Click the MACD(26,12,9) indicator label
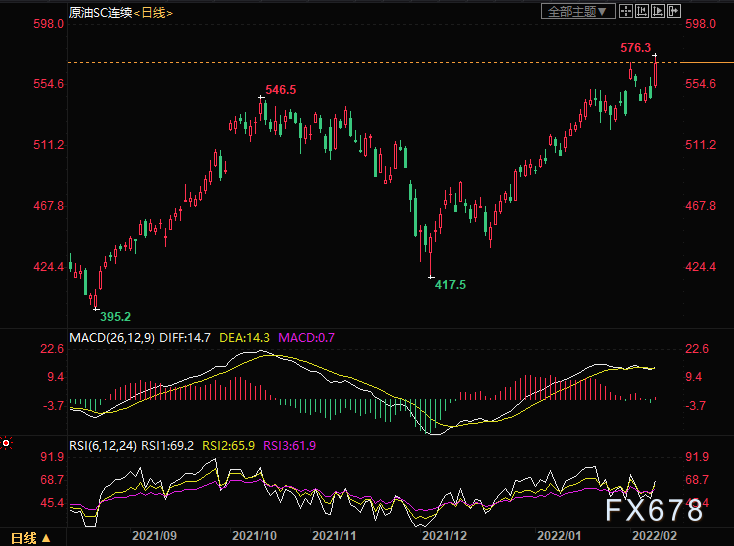Image resolution: width=734 pixels, height=546 pixels. [x=112, y=338]
